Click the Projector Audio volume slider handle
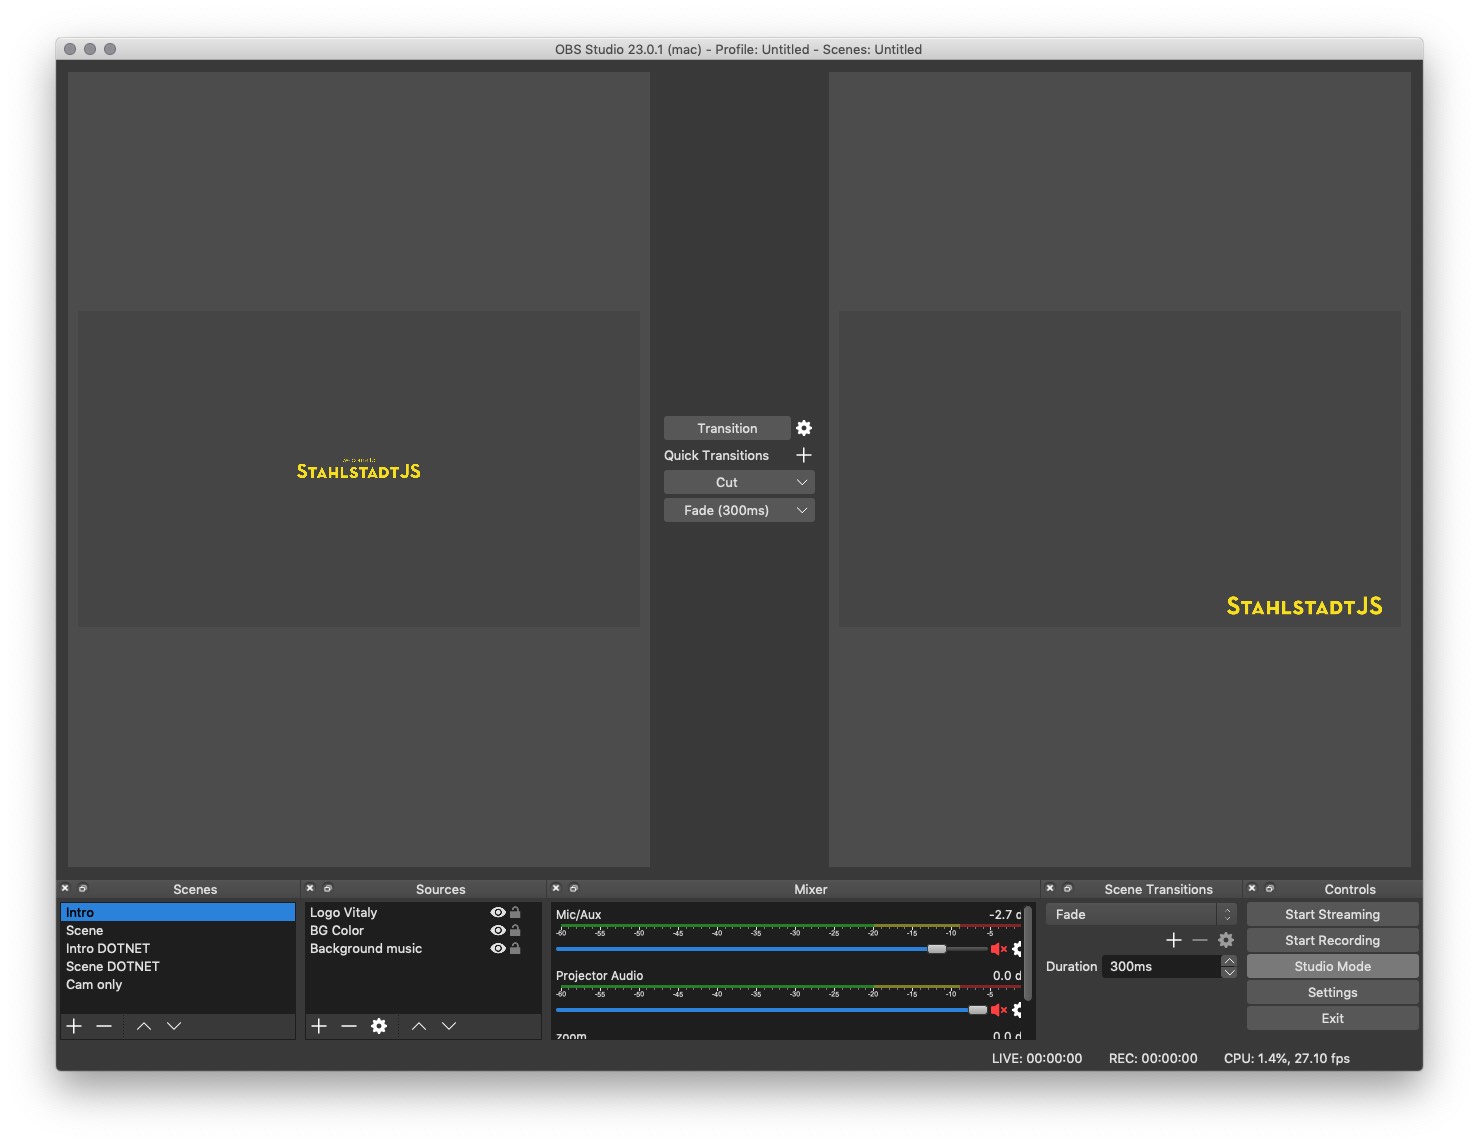The height and width of the screenshot is (1145, 1479). pyautogui.click(x=978, y=1010)
